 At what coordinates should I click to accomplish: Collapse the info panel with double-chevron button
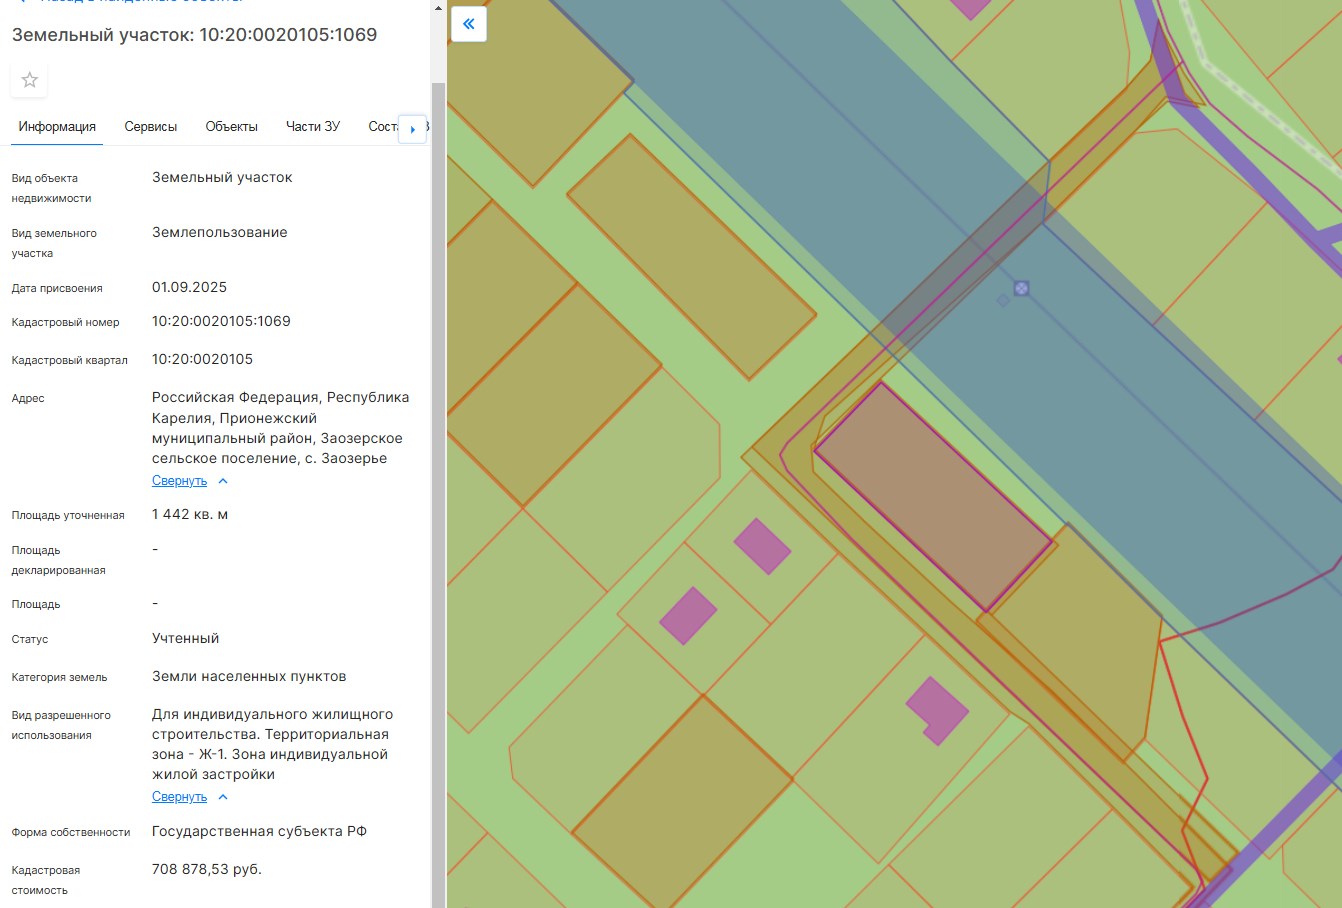point(469,24)
